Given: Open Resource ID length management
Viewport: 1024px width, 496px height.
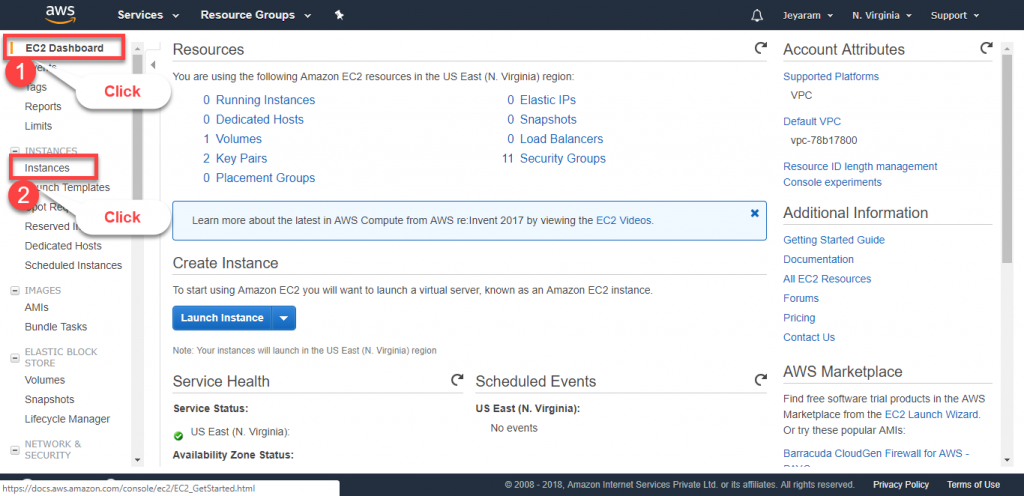Looking at the screenshot, I should tap(860, 166).
